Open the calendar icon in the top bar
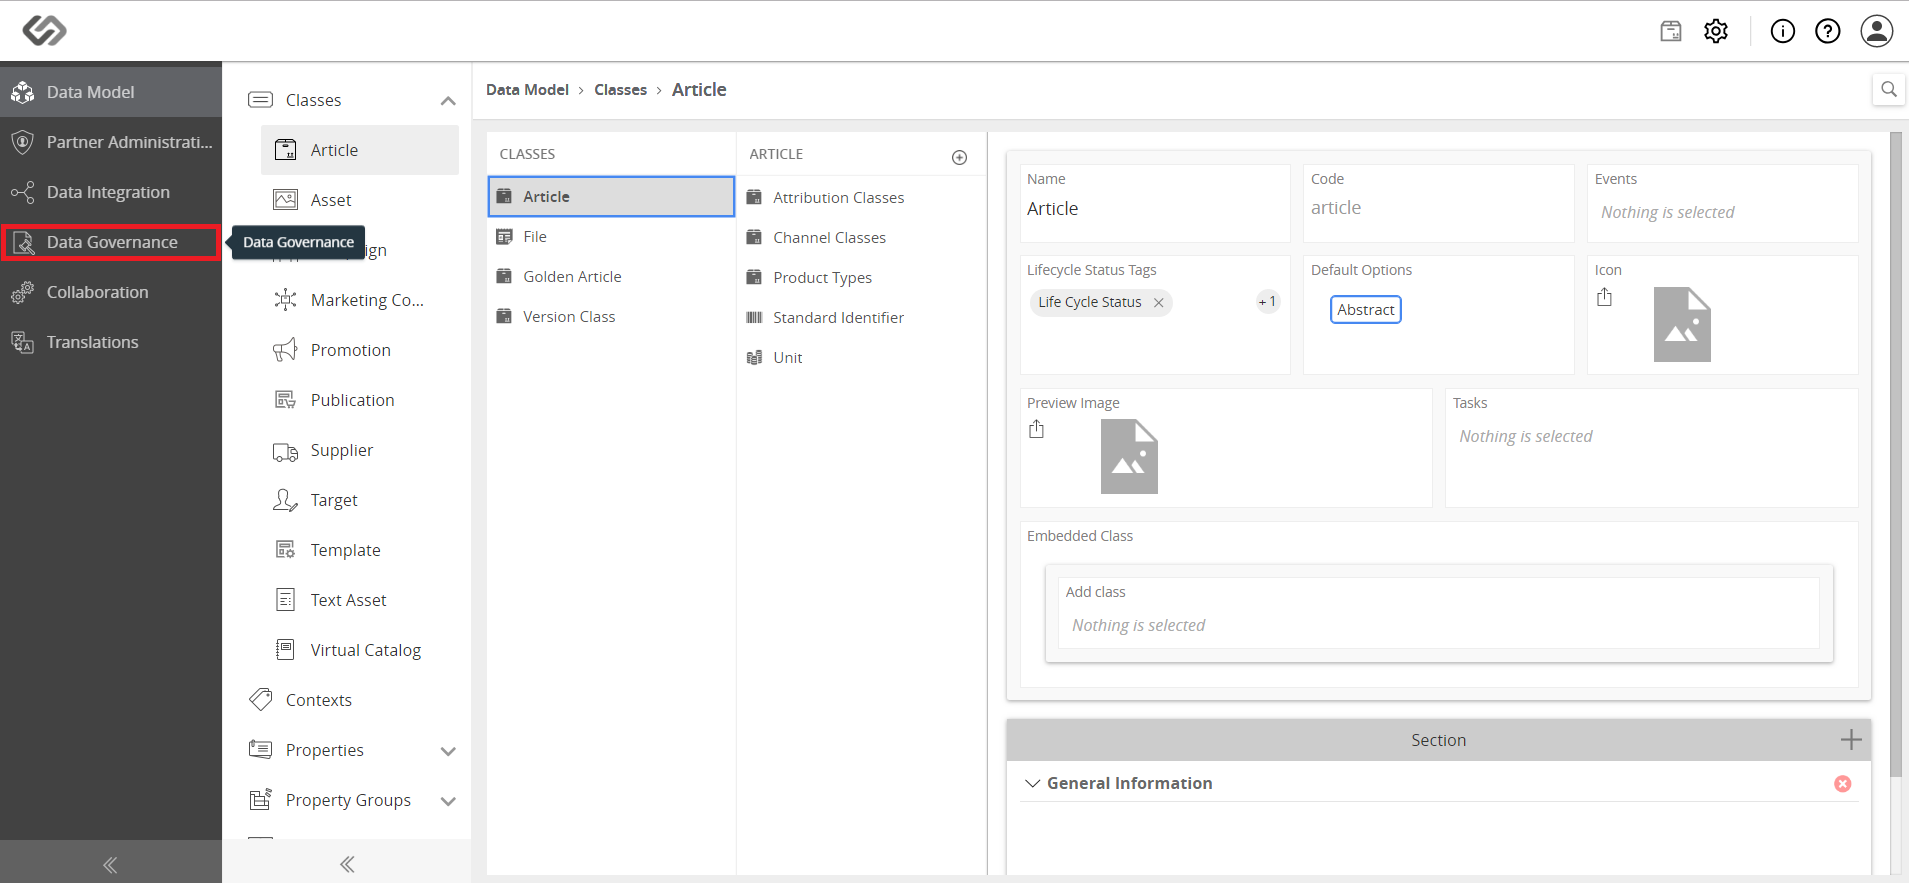1909x883 pixels. tap(1671, 31)
